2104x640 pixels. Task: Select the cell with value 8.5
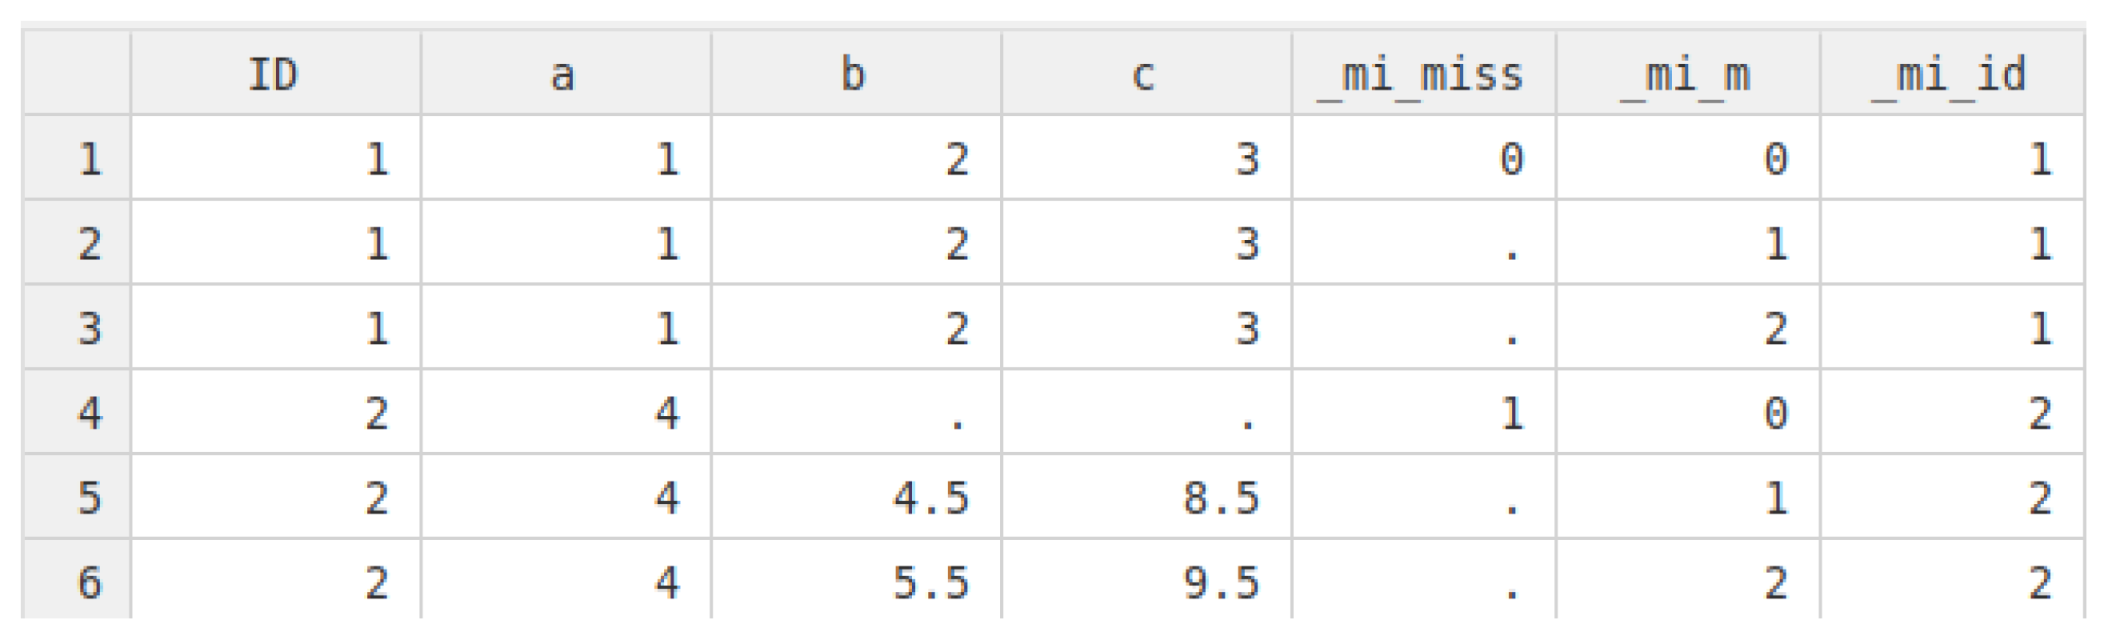tap(1146, 498)
